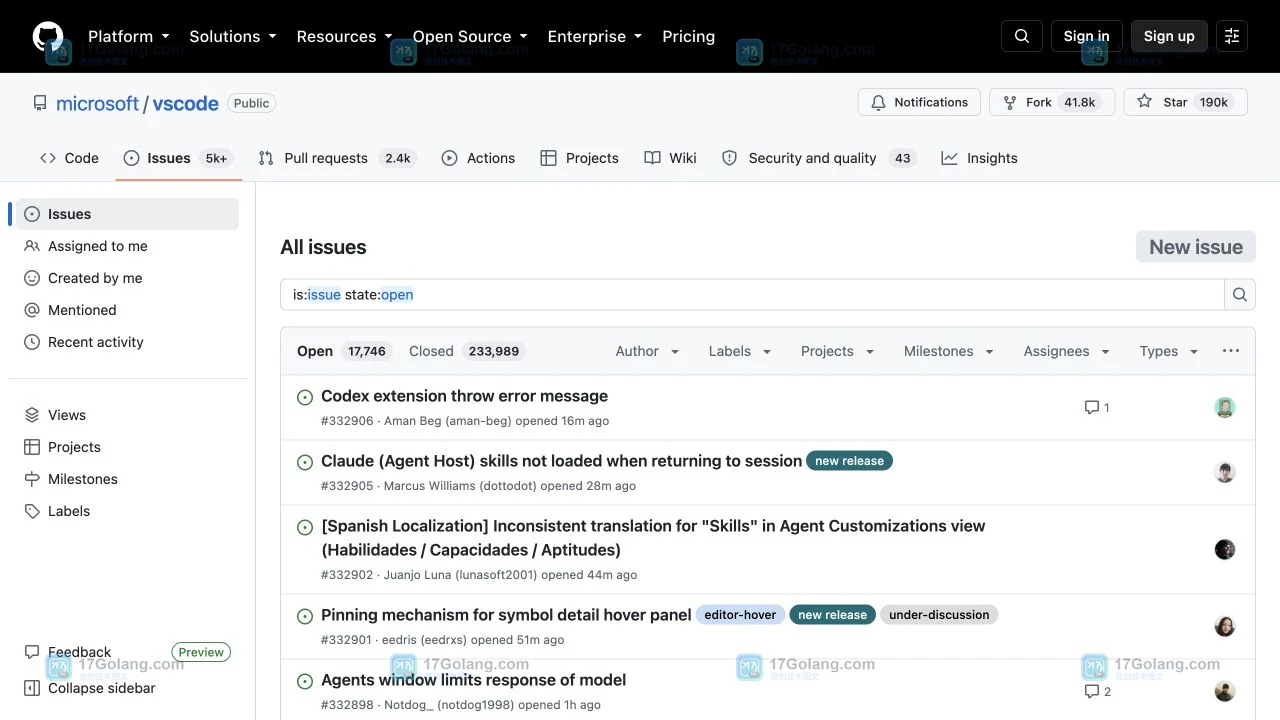This screenshot has height=720, width=1280.
Task: Switch to the Code tab
Action: [69, 158]
